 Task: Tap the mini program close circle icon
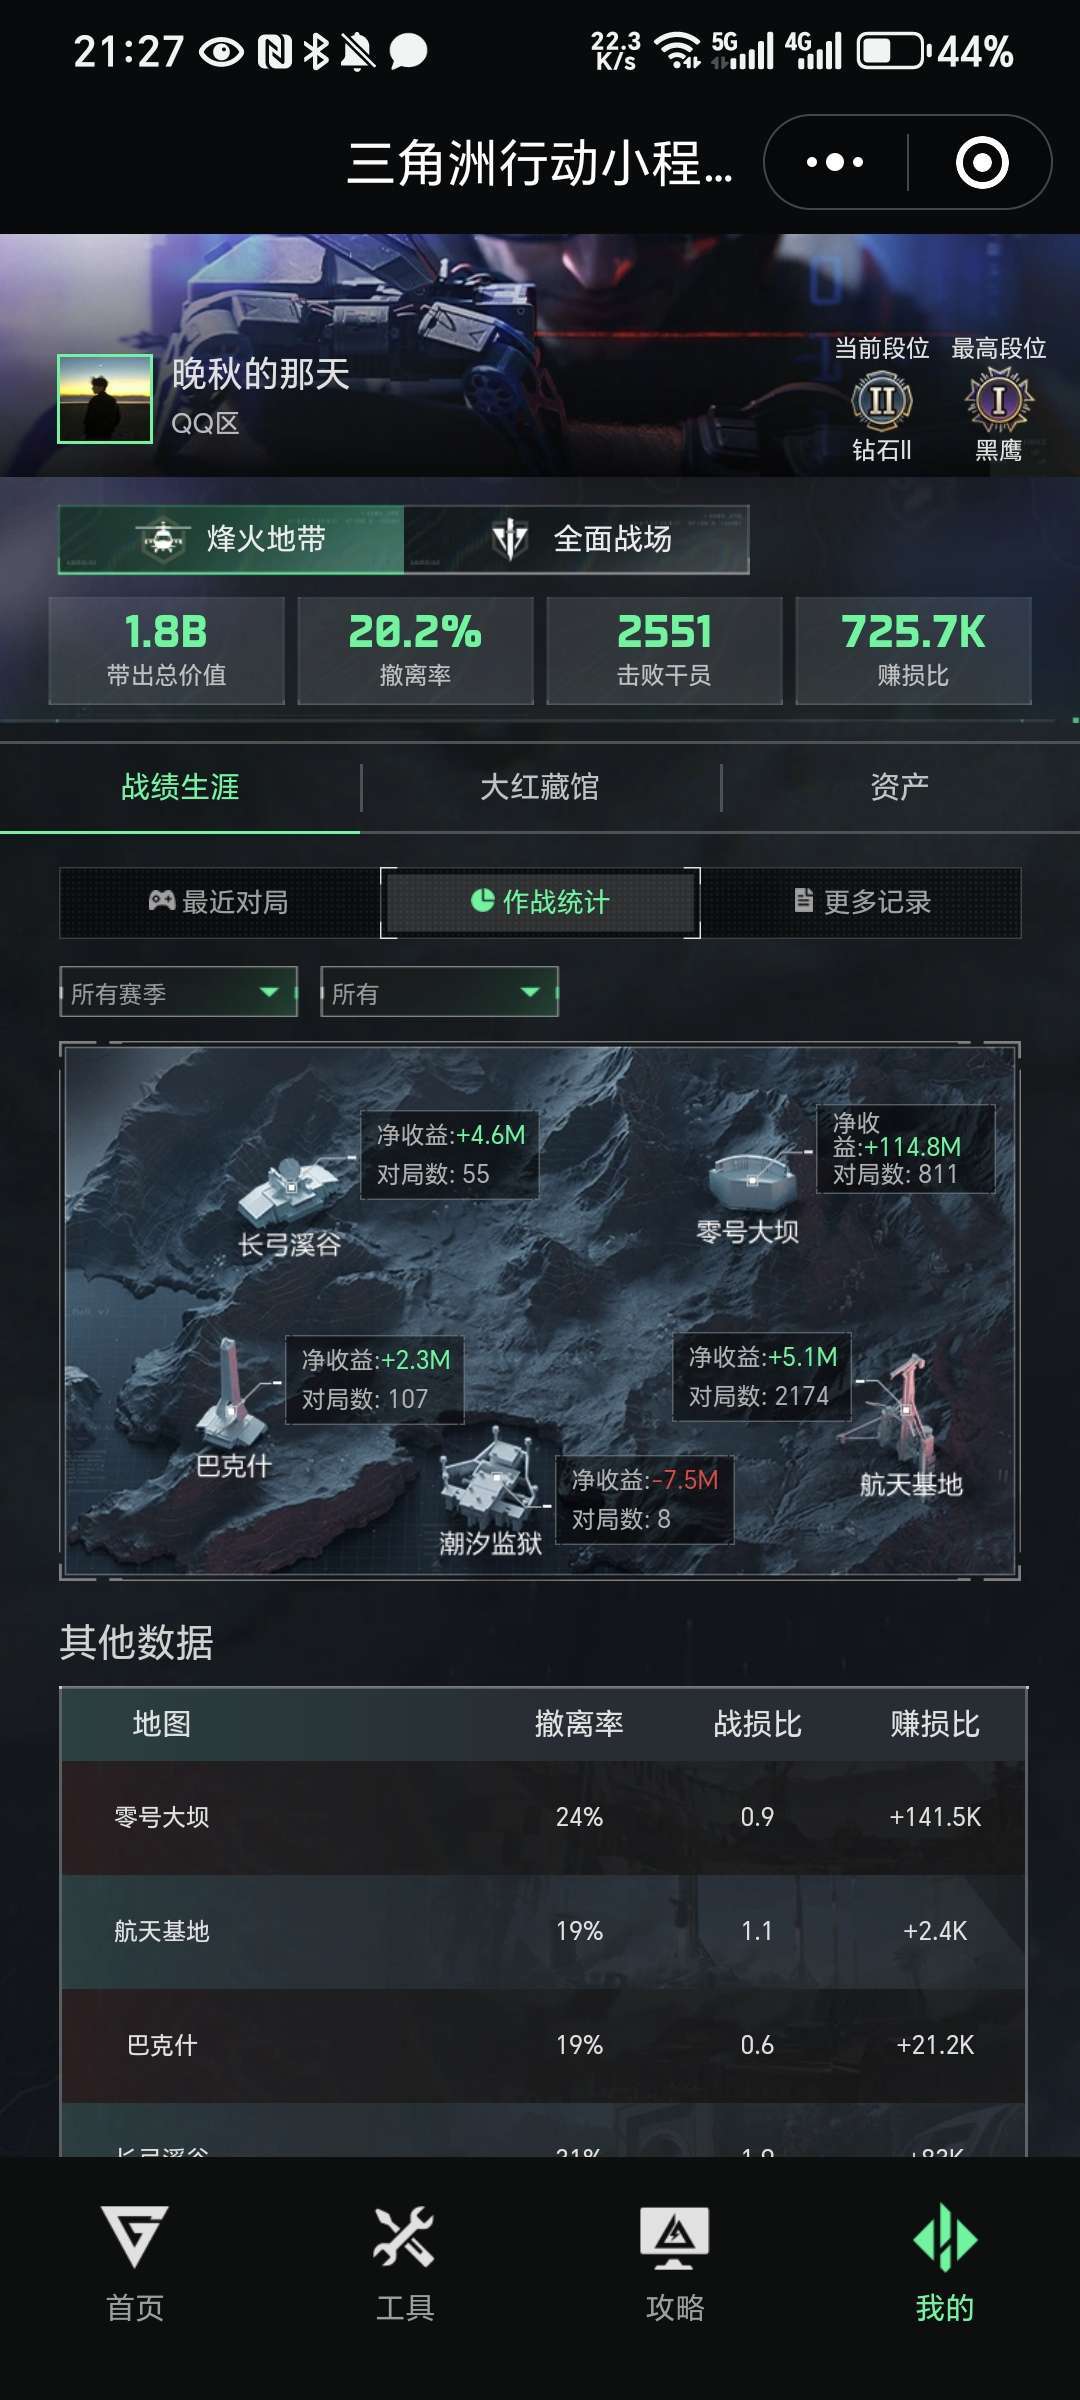[982, 162]
